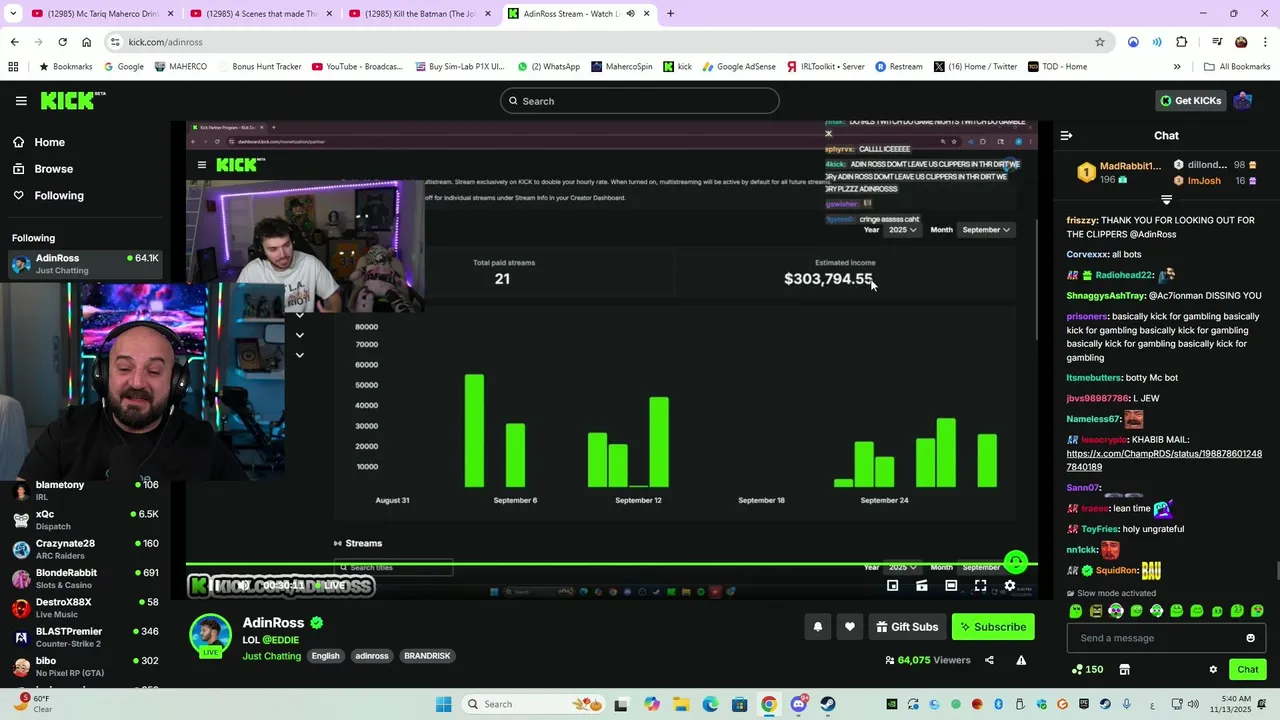Click the chat panel scrollbar
1280x720 pixels.
click(x=1277, y=572)
